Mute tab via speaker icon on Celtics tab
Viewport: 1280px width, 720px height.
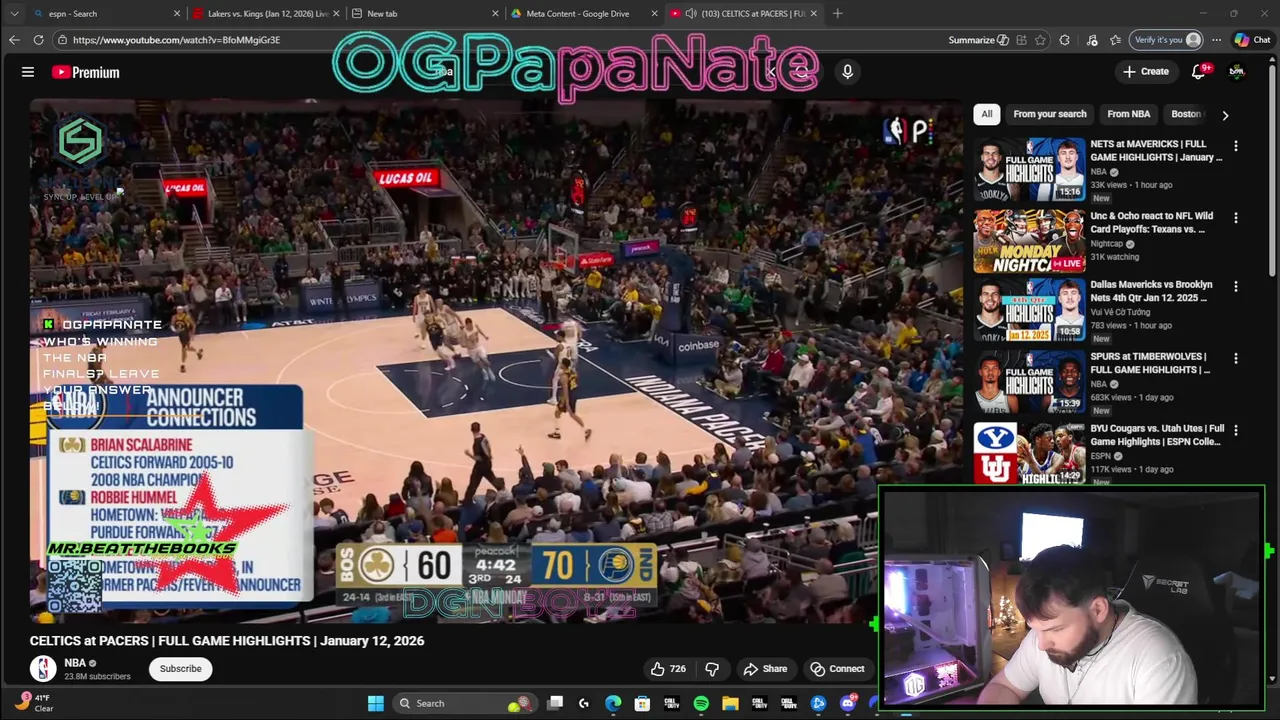690,13
